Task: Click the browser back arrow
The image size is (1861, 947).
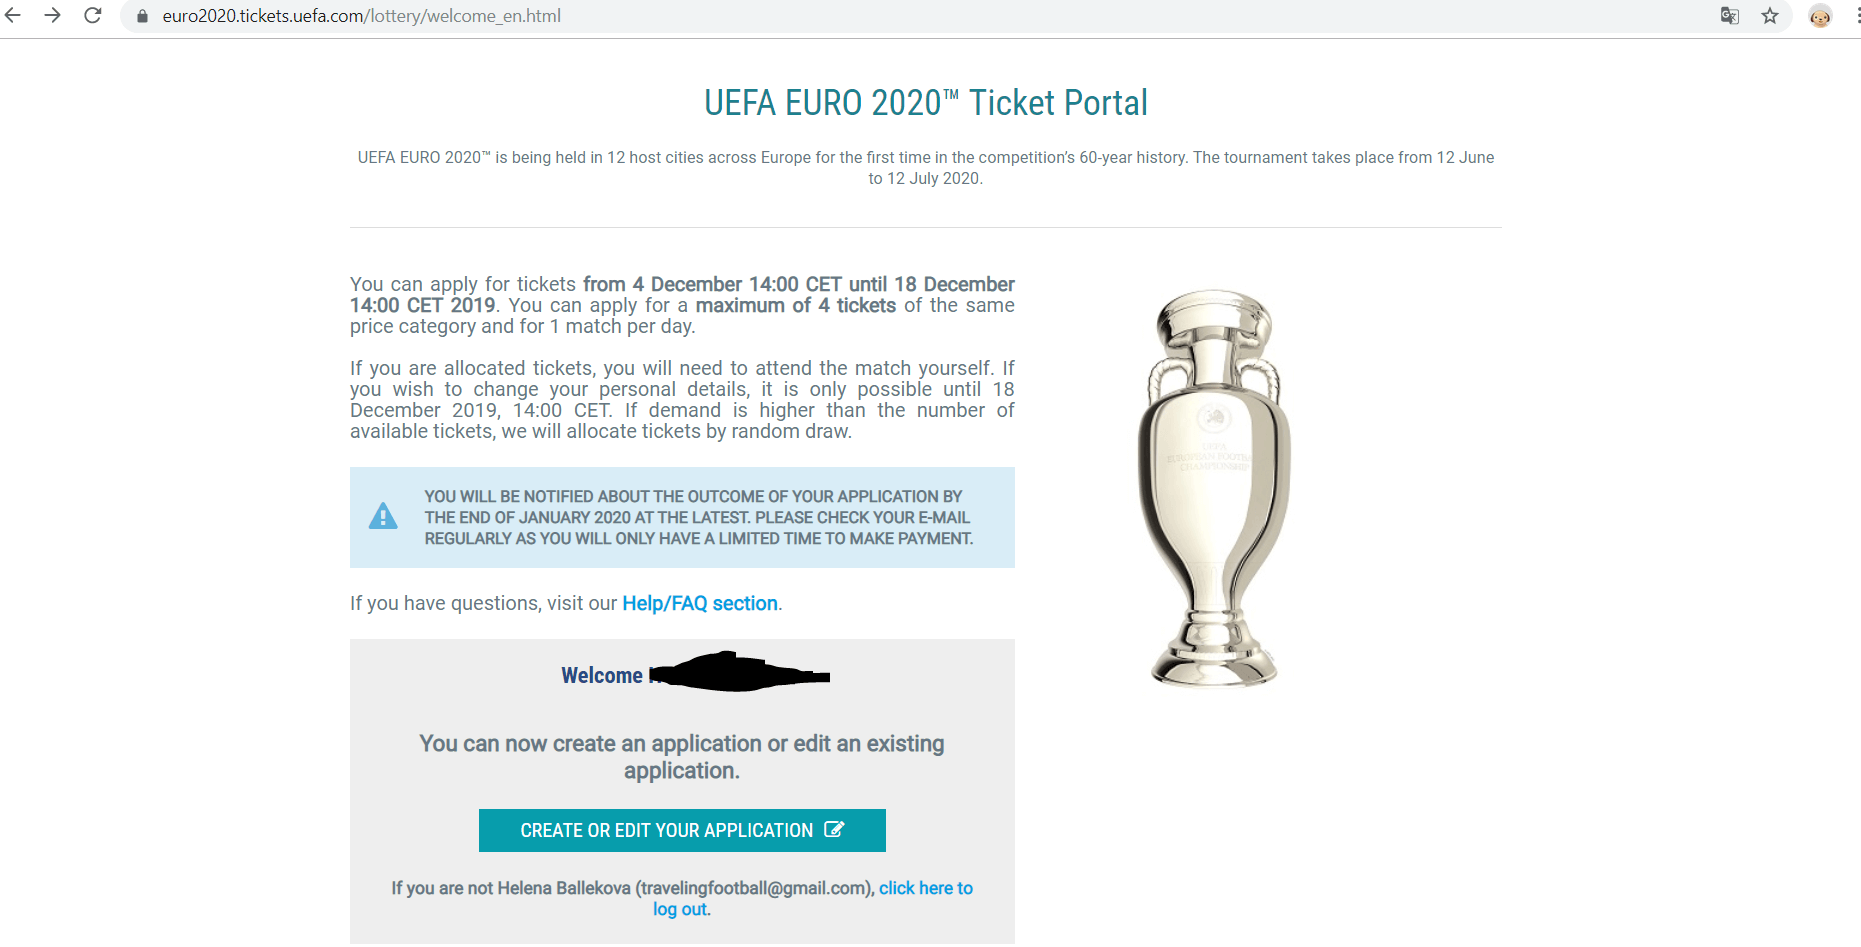Action: tap(12, 15)
